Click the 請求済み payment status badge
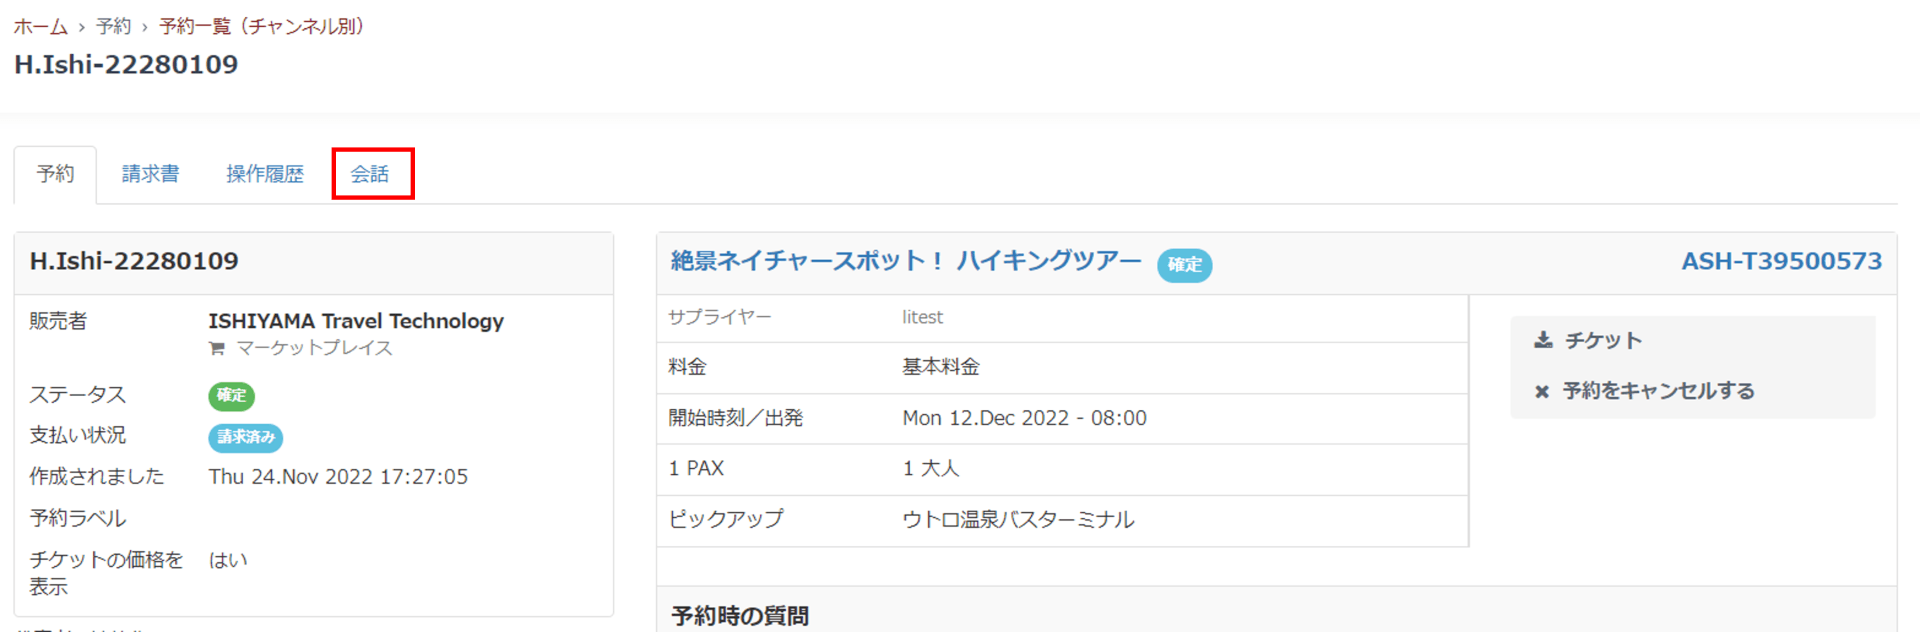 tap(245, 437)
